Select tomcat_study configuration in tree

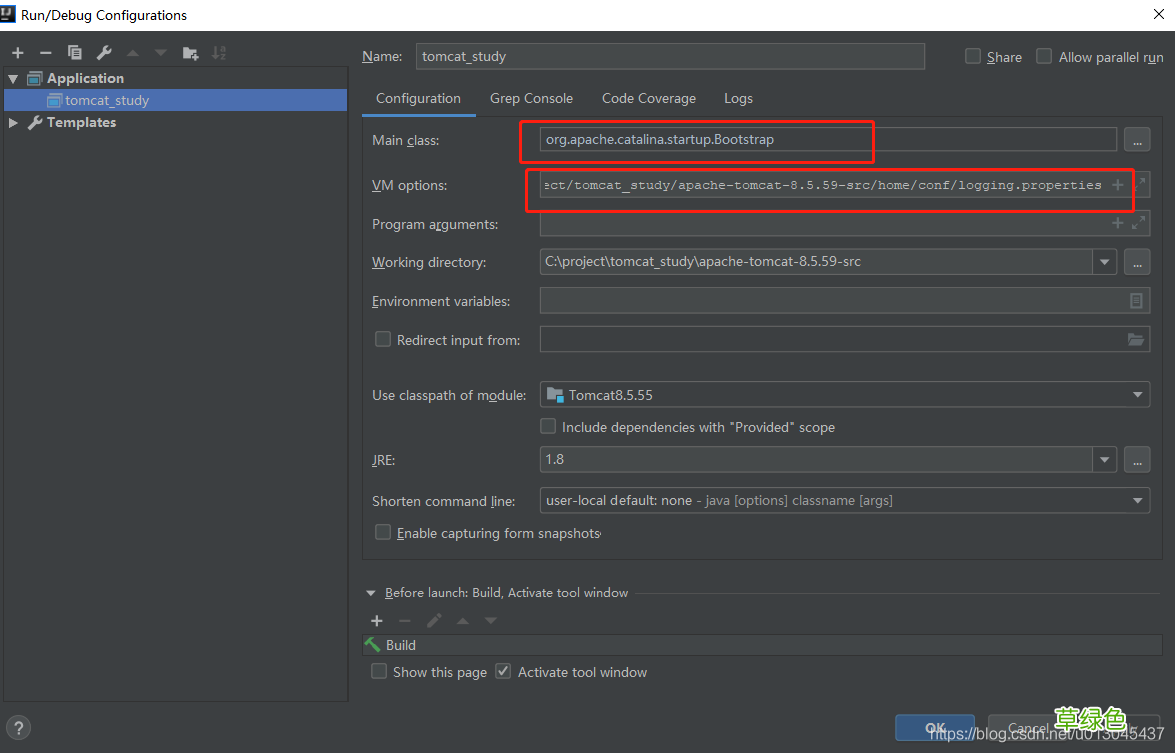[175, 100]
